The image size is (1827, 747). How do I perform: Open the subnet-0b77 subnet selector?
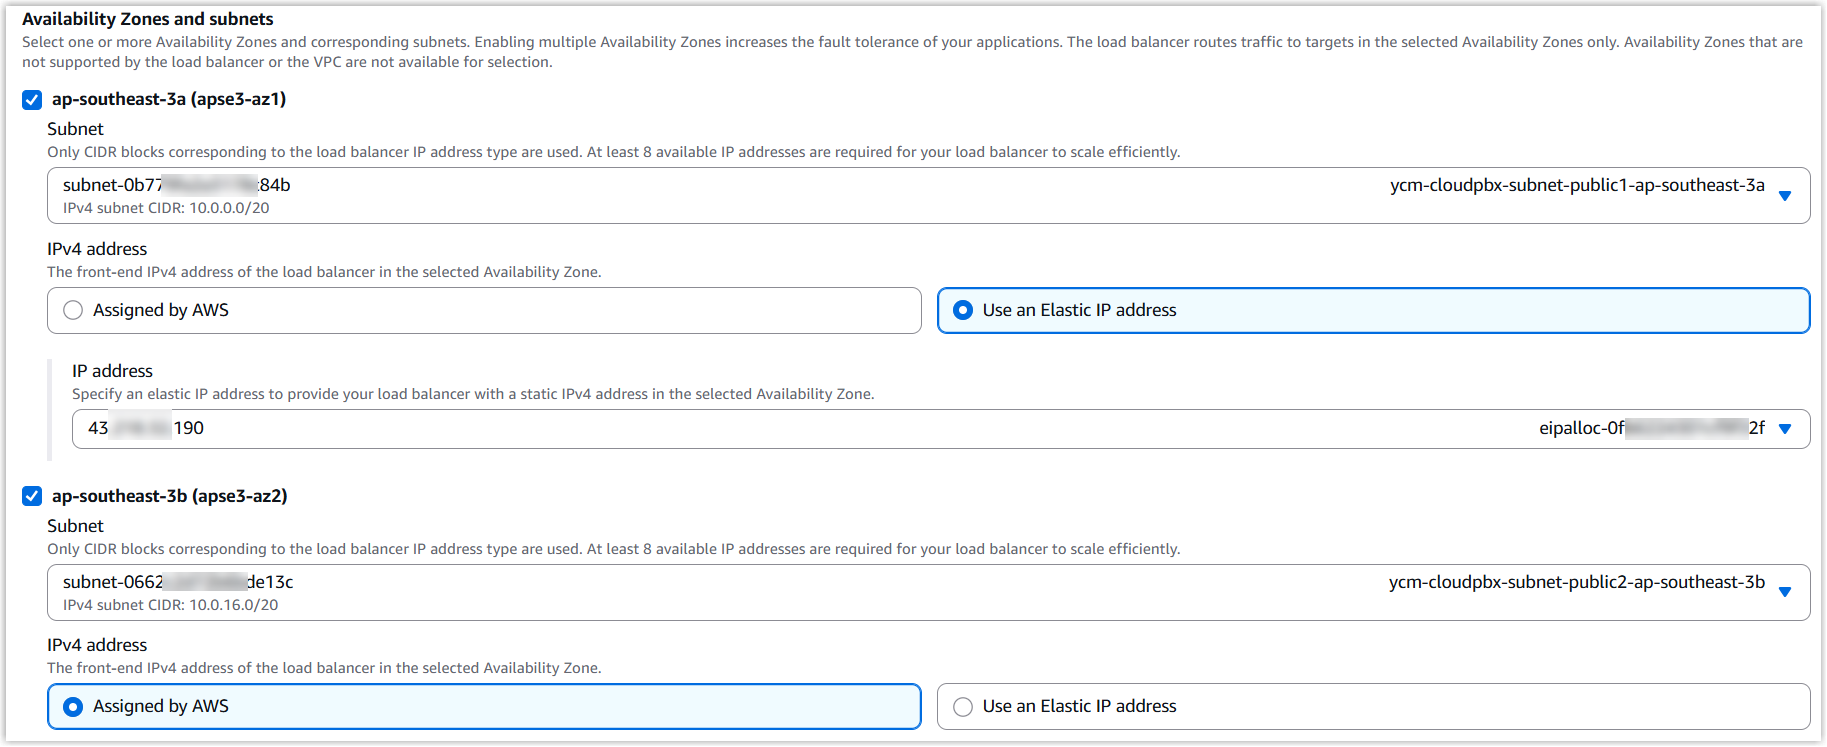pyautogui.click(x=700, y=196)
